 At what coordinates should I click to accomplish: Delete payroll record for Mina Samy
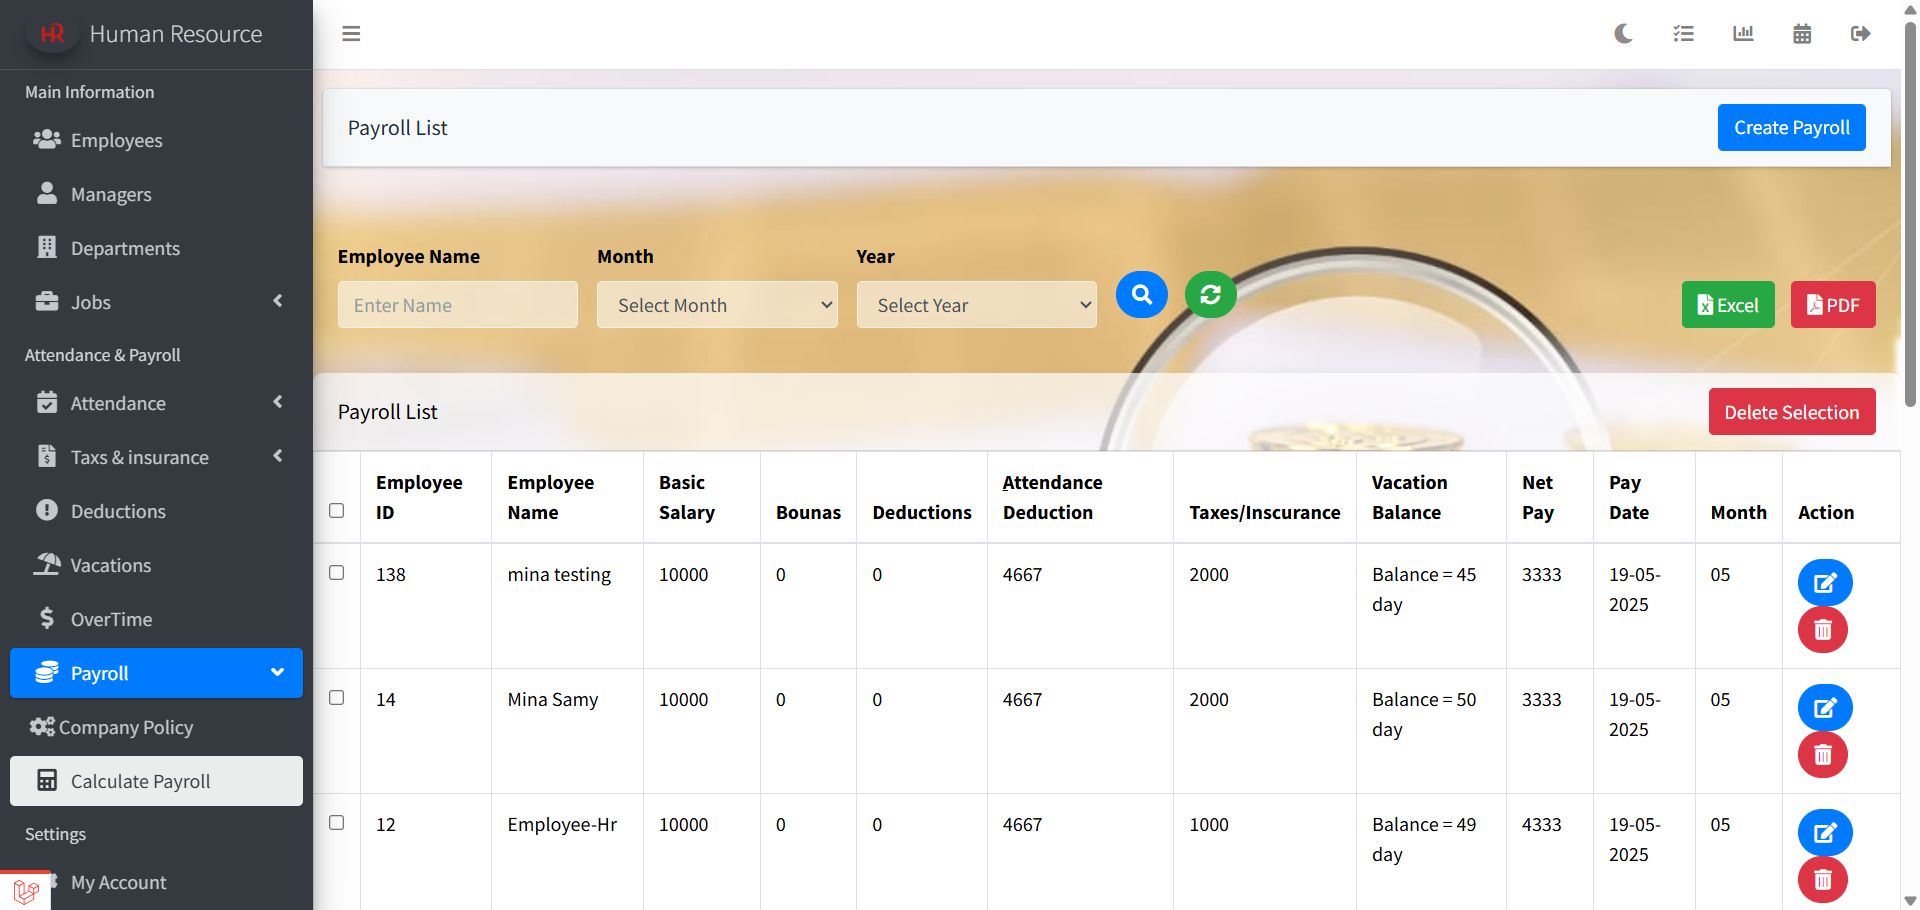(1822, 755)
